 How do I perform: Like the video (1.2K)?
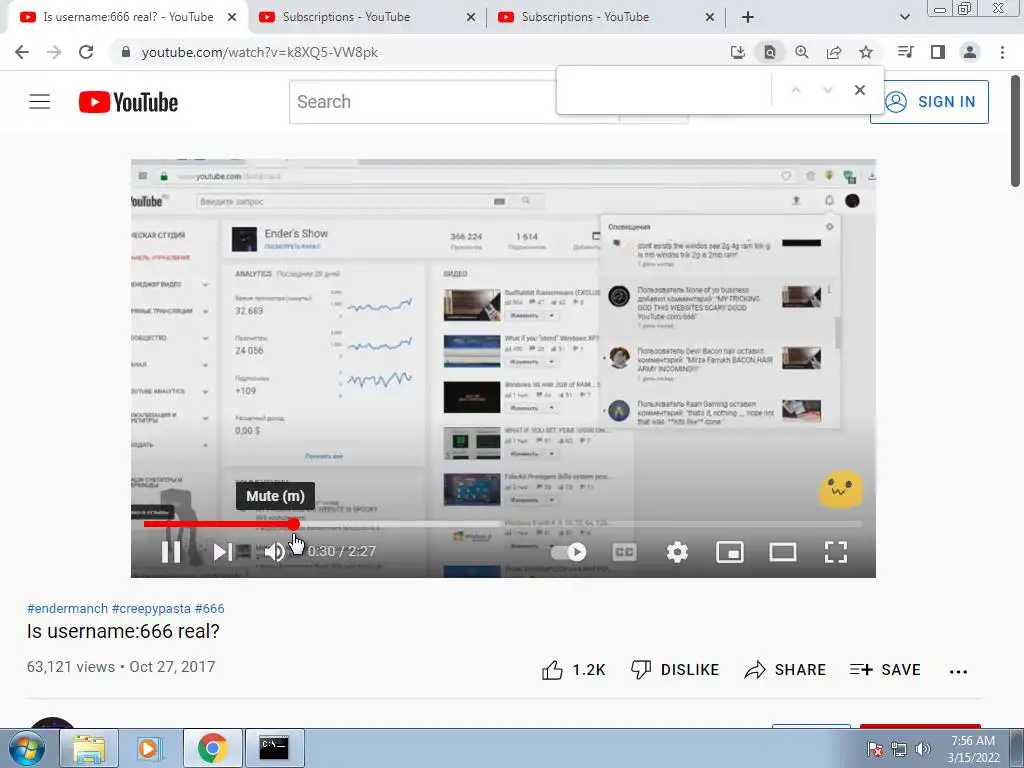573,670
